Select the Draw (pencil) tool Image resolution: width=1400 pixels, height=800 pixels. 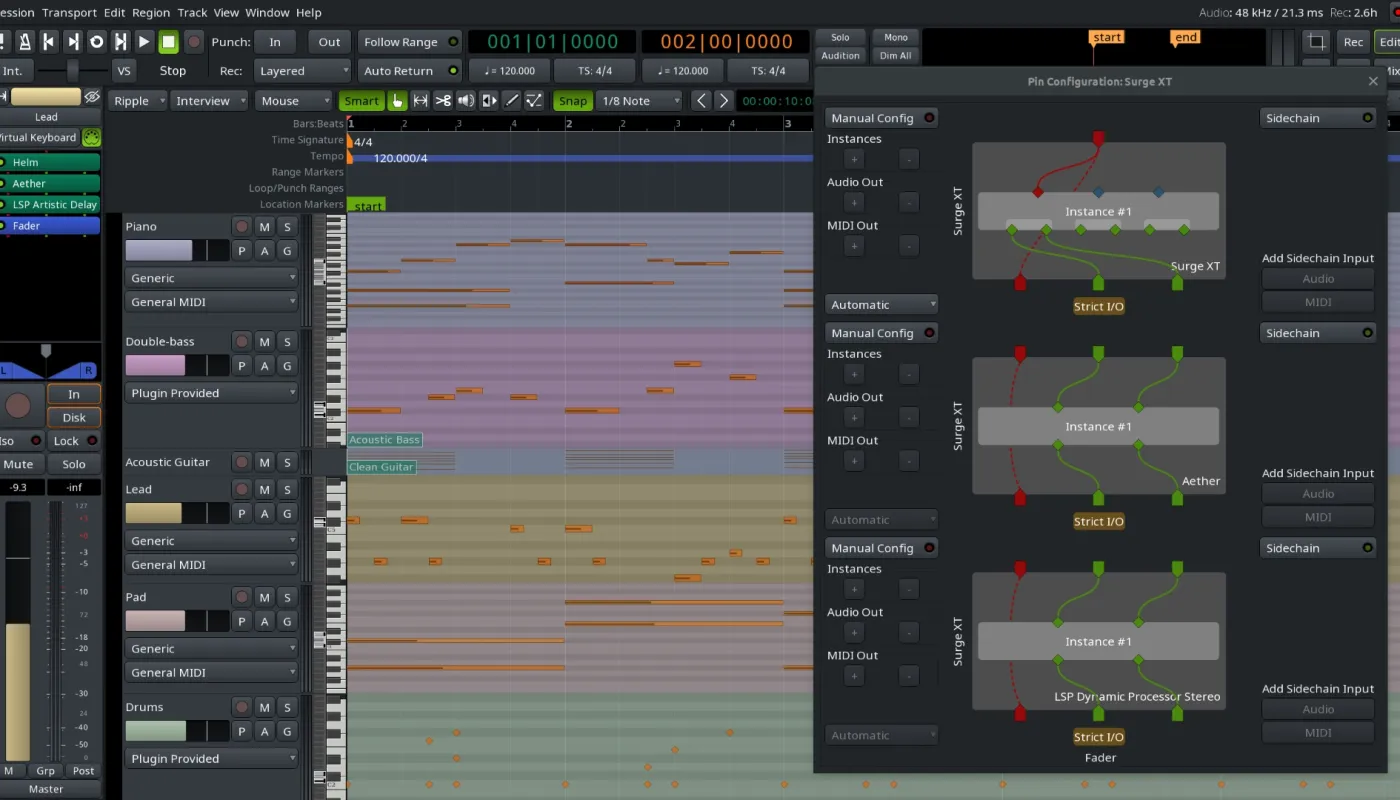tap(512, 101)
